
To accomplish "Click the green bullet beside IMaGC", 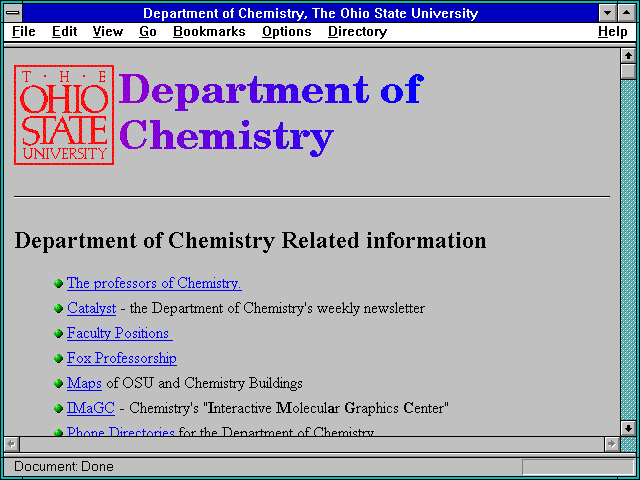I will [x=58, y=409].
